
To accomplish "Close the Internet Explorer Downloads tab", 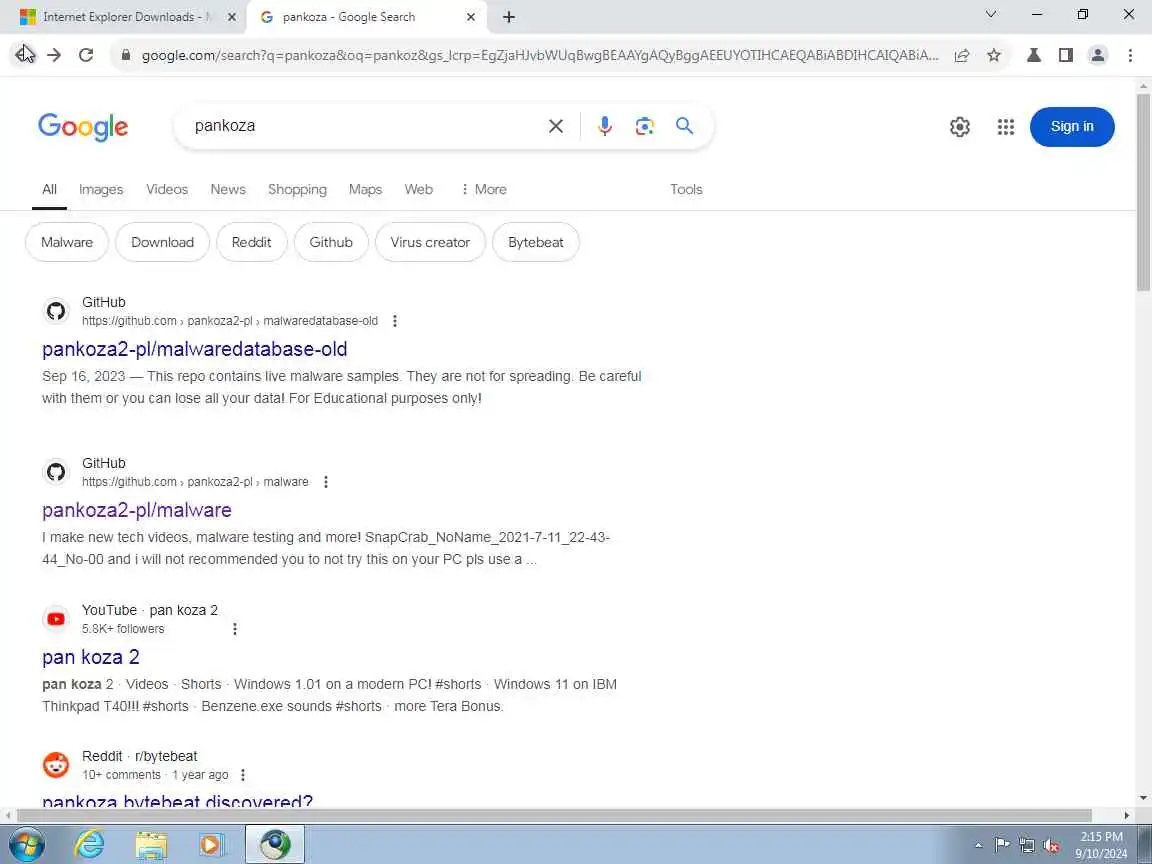I will tap(231, 17).
